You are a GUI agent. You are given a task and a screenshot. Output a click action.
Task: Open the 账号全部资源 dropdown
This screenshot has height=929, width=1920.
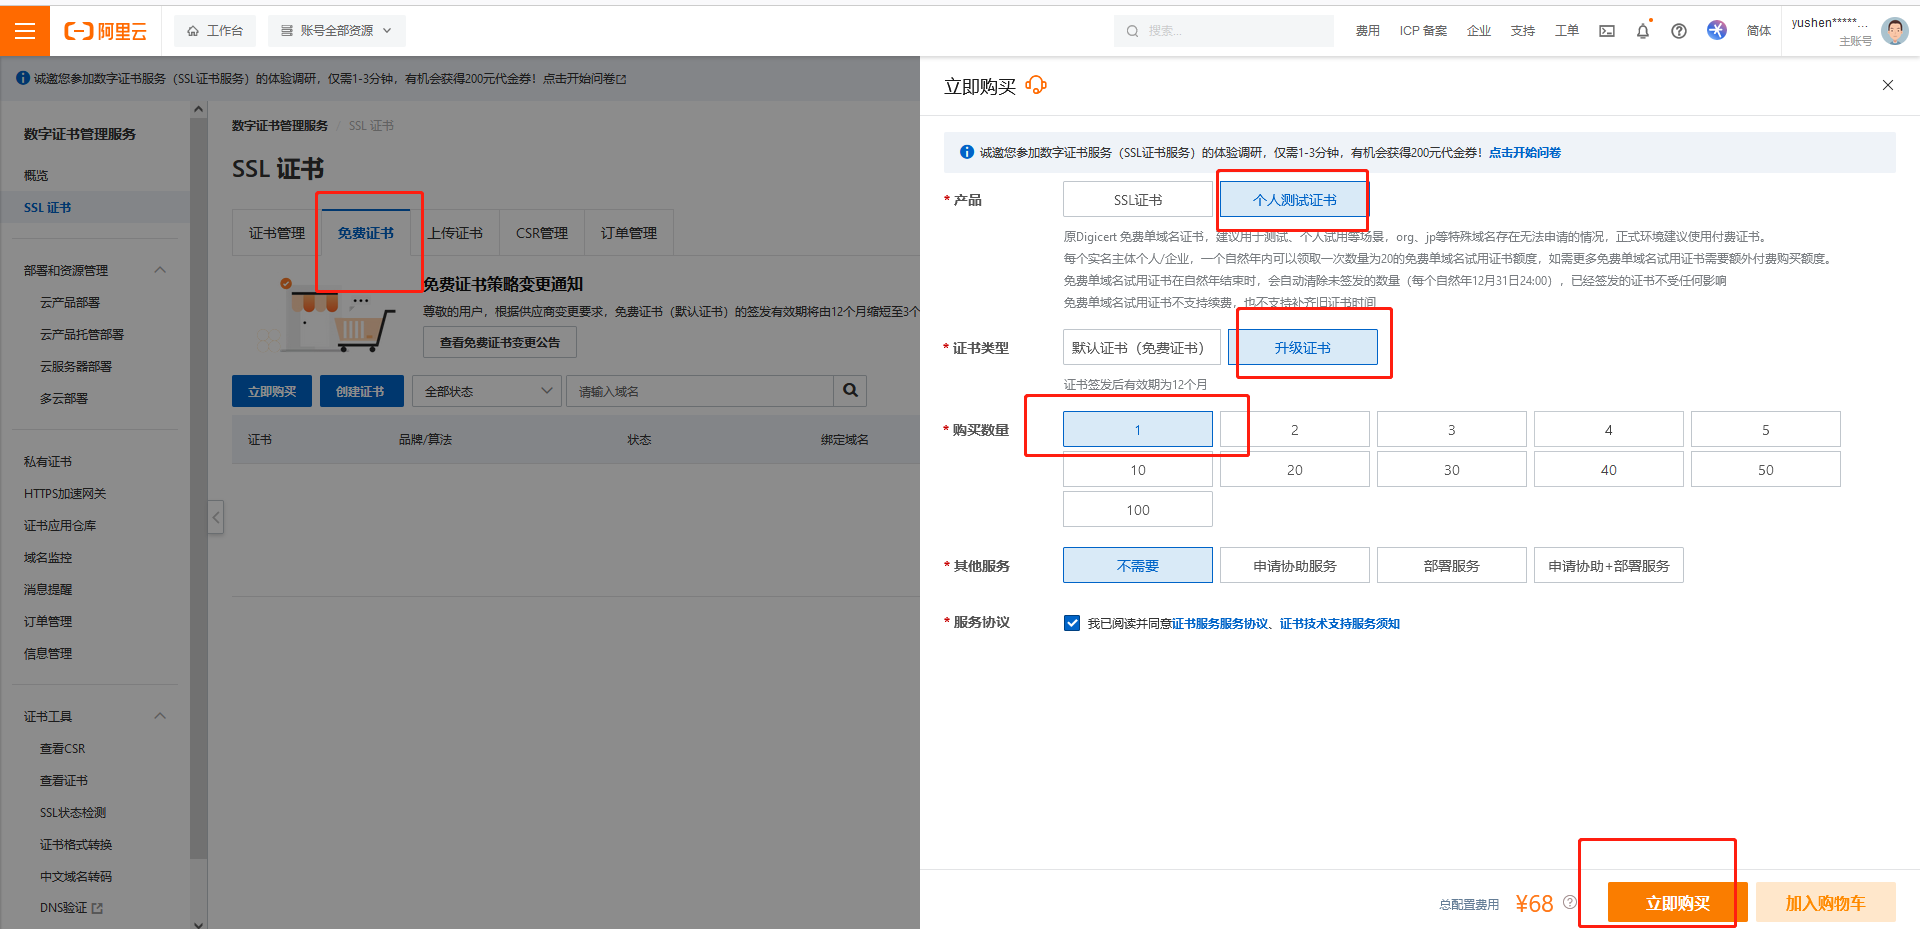point(336,31)
